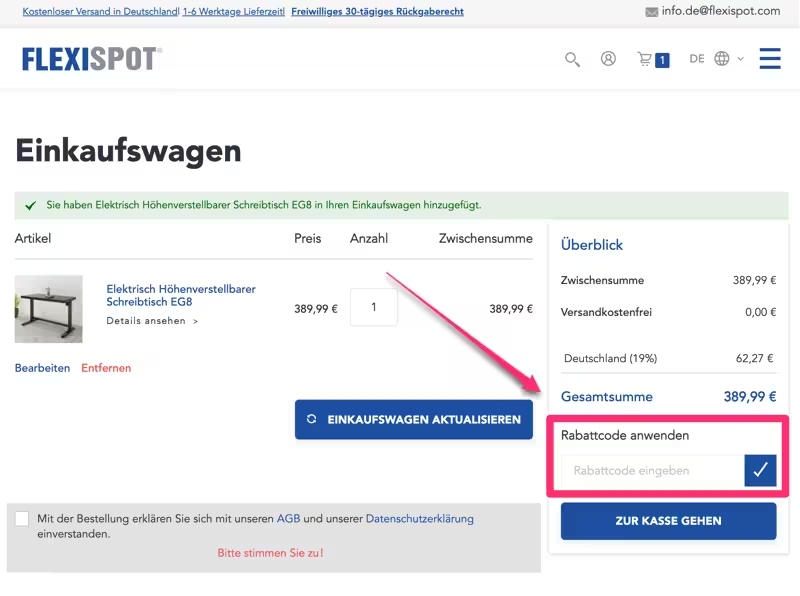Viewport: 800px width, 596px height.
Task: Click the 'Entfernen' link
Action: click(x=106, y=368)
